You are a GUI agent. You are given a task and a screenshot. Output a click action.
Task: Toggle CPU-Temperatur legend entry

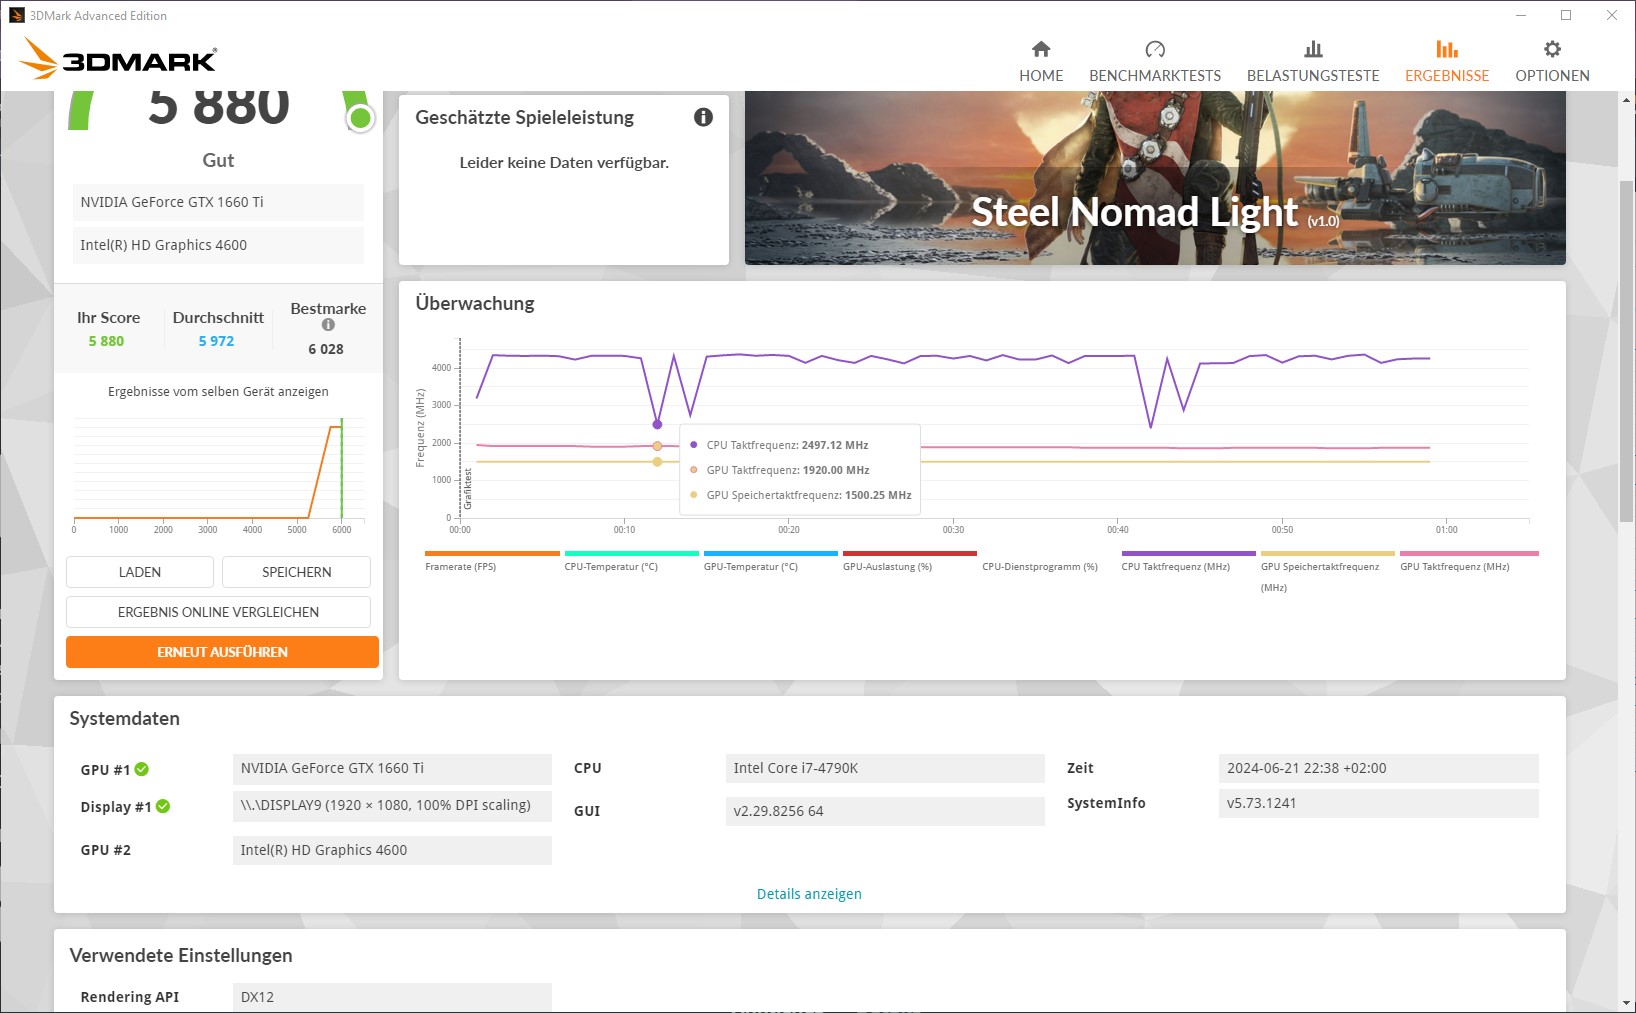631,561
